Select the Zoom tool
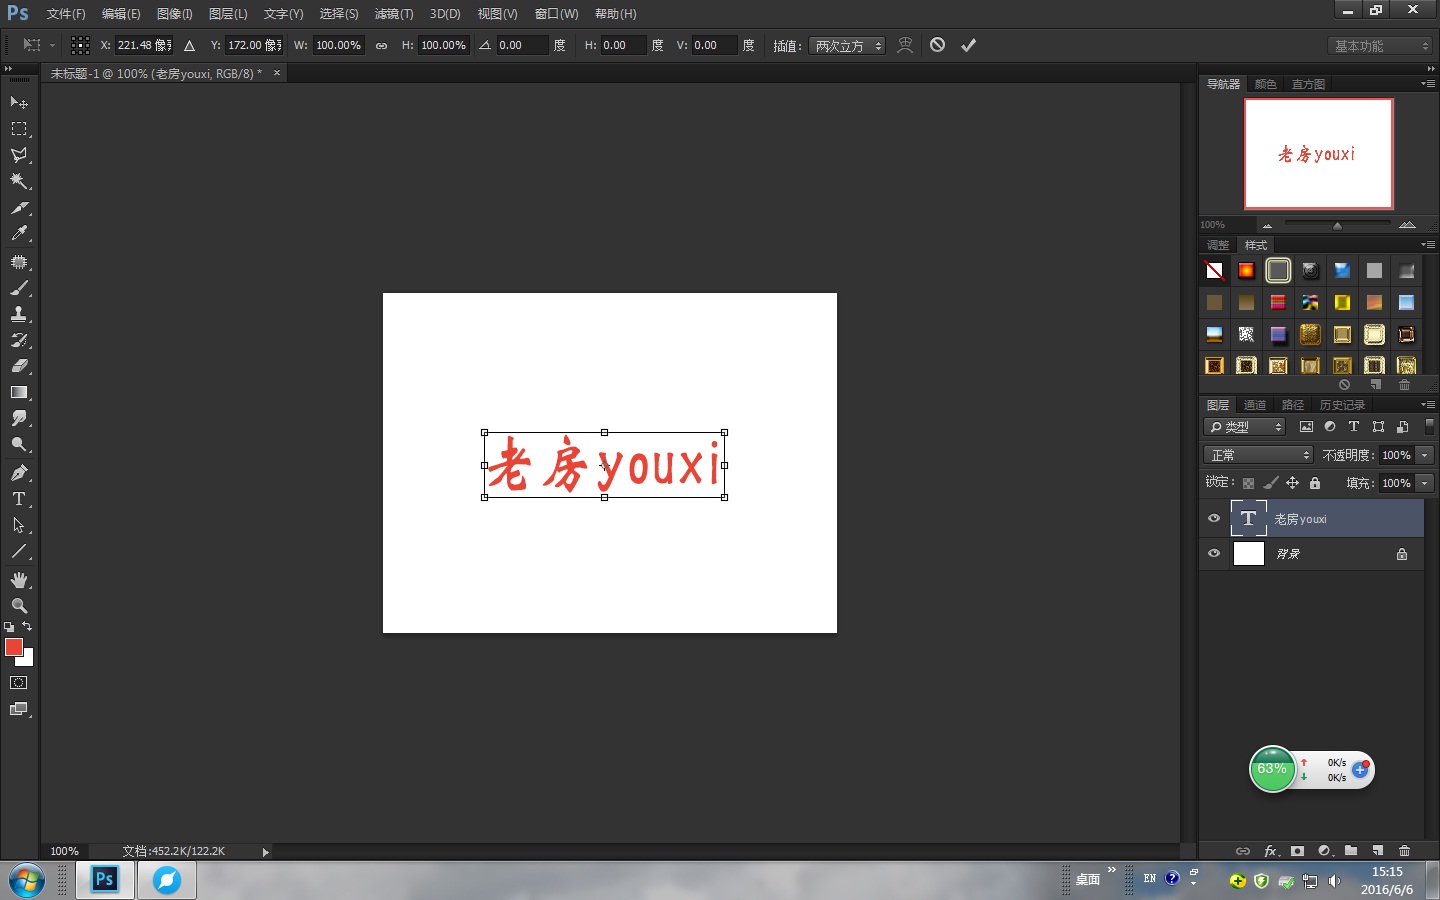This screenshot has height=900, width=1440. coord(18,606)
